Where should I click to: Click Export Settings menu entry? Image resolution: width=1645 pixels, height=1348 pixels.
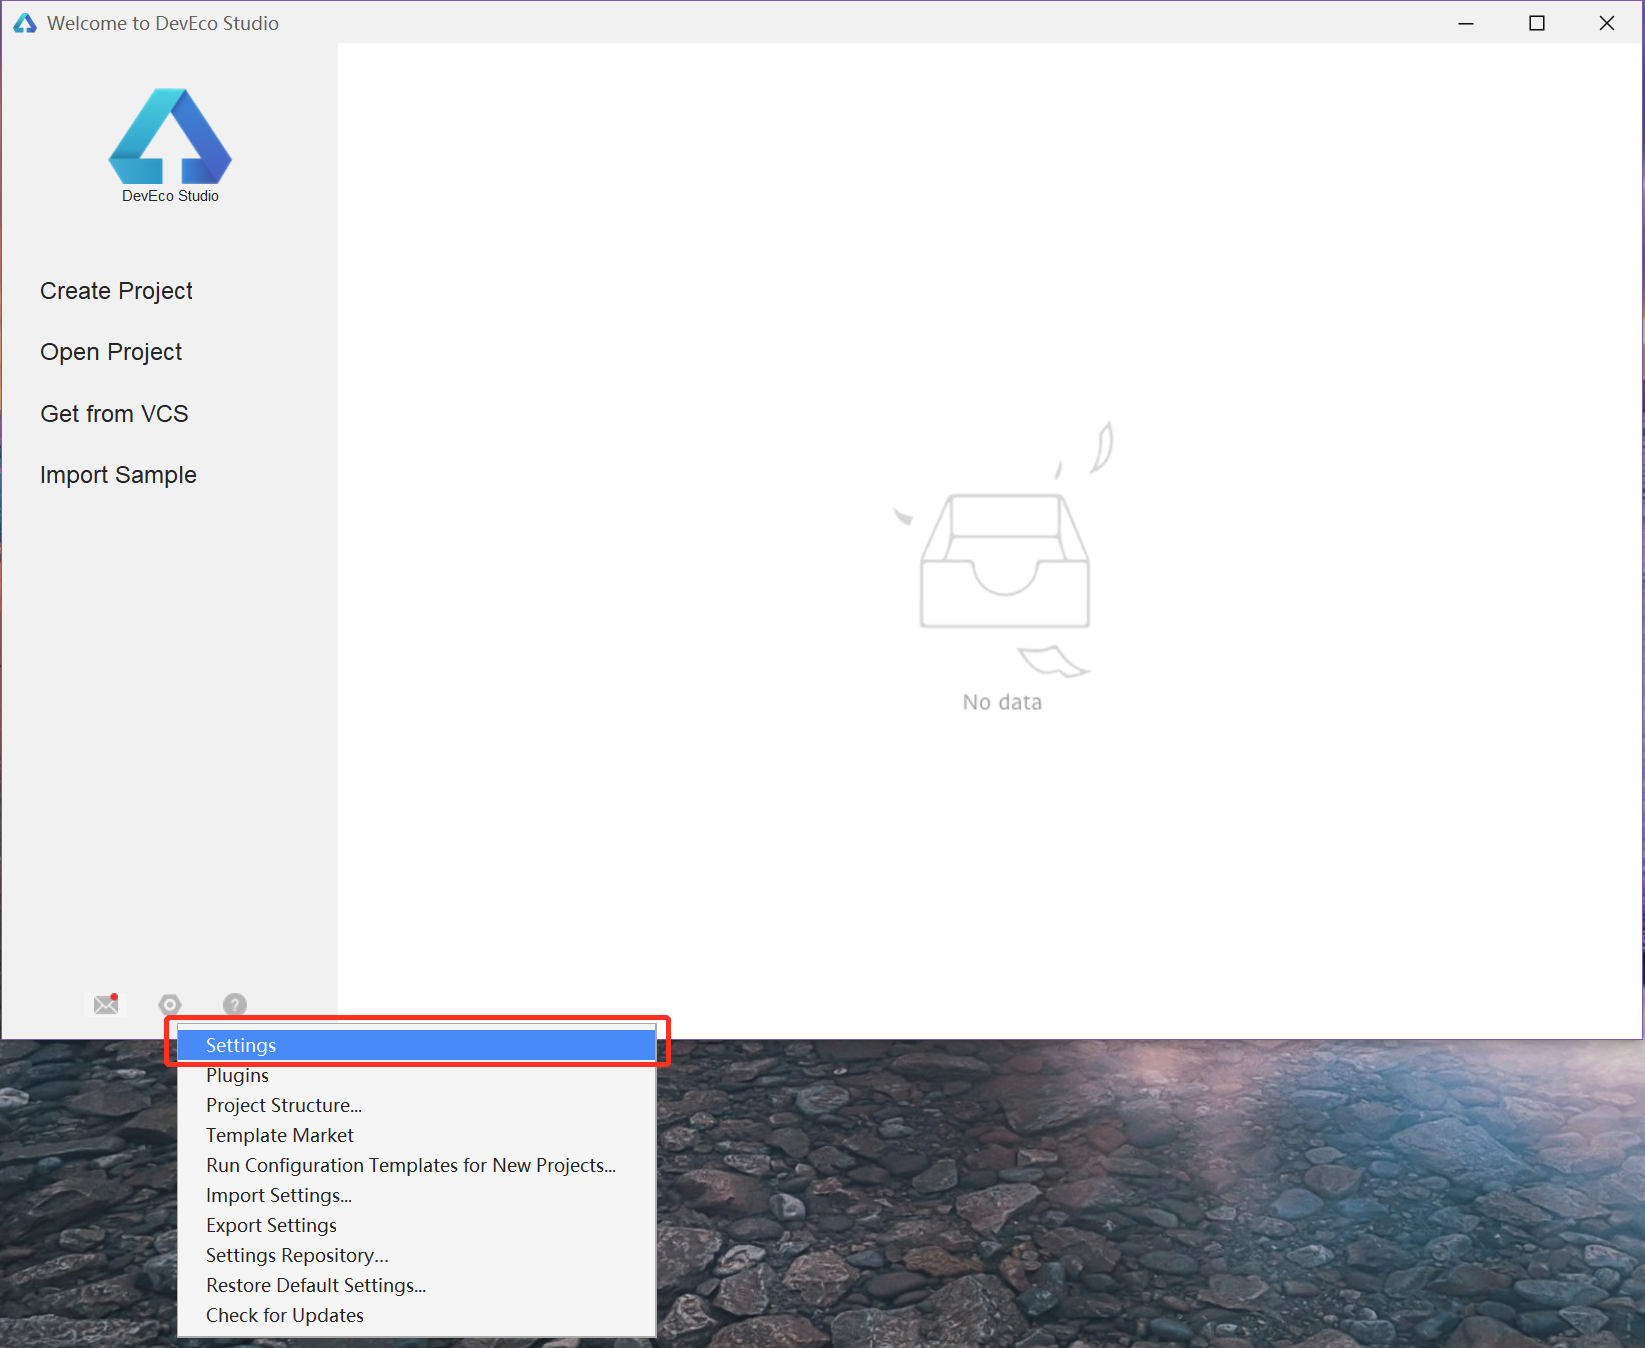(x=416, y=1225)
